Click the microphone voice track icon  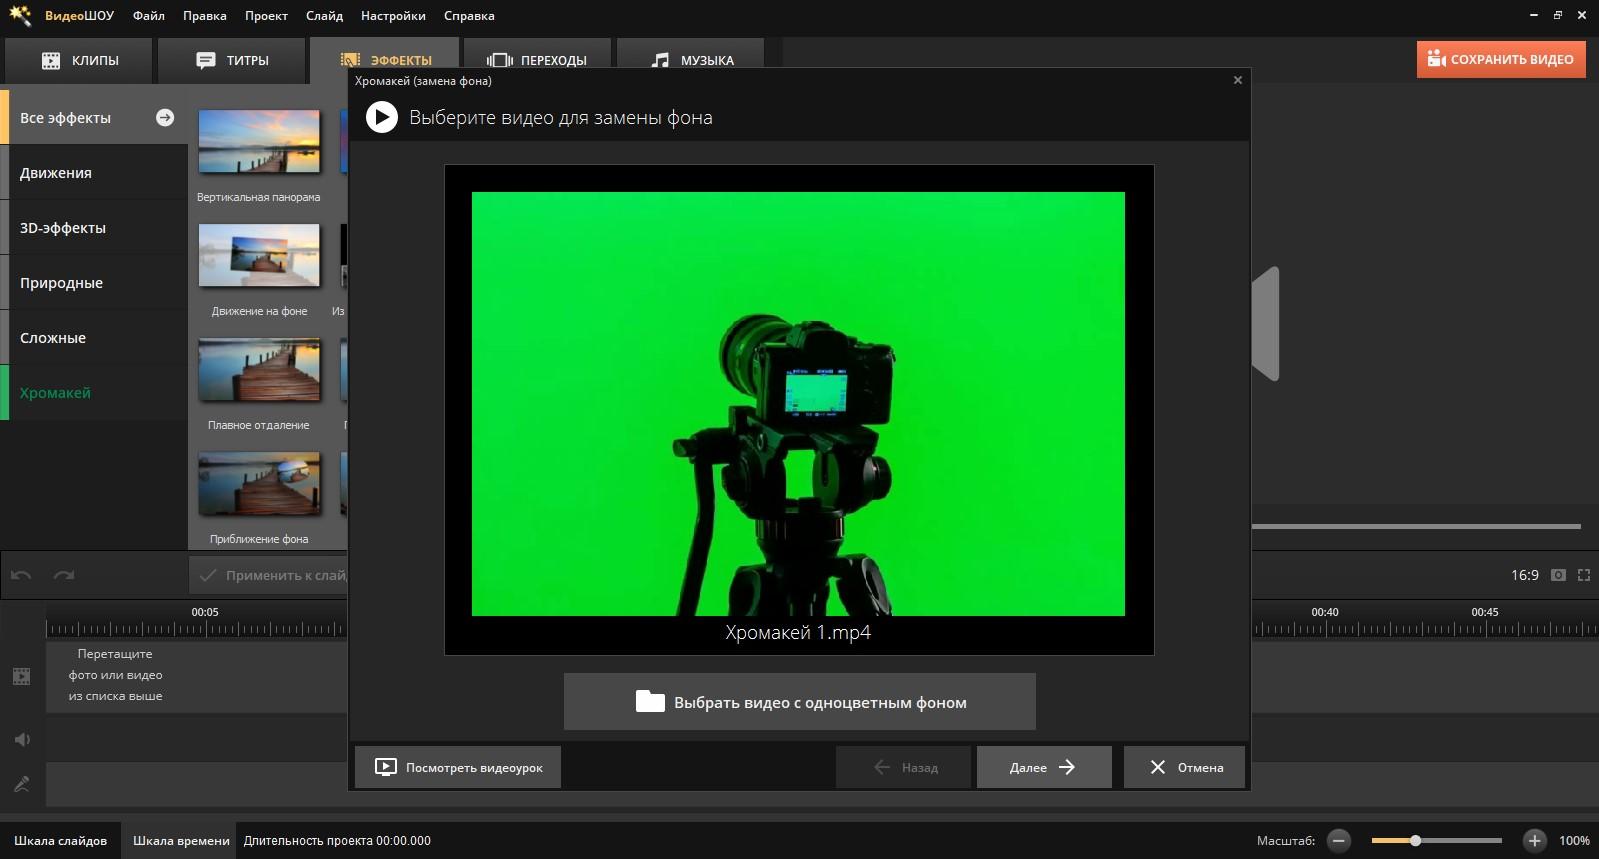coord(22,784)
